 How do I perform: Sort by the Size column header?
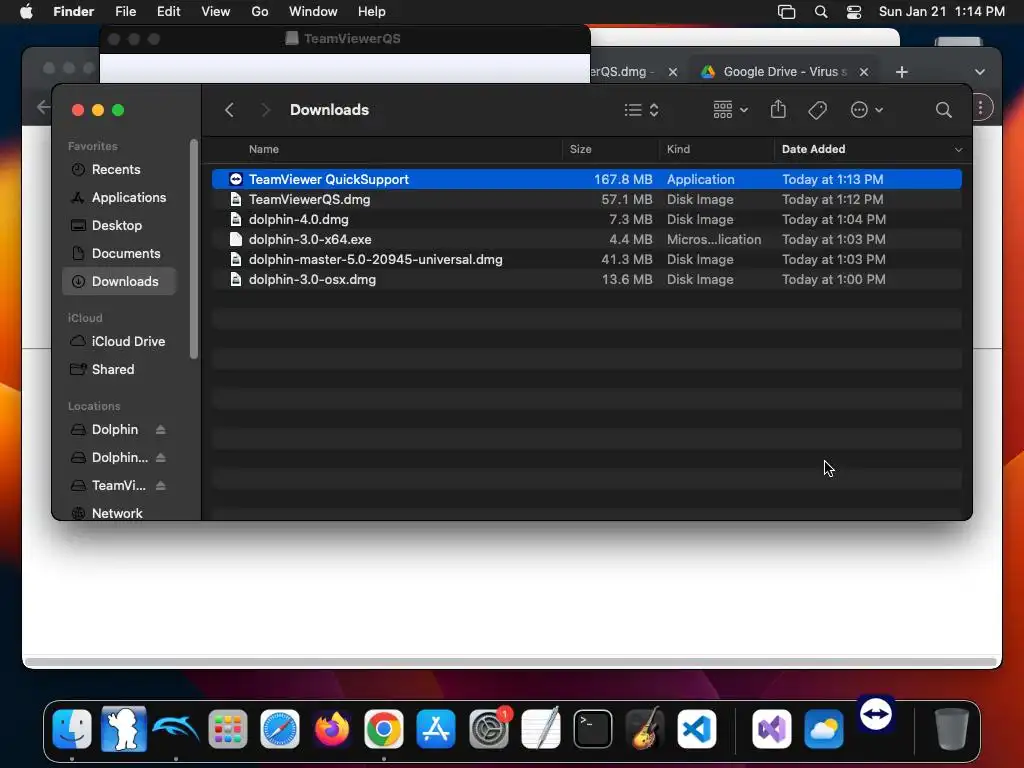(x=581, y=149)
